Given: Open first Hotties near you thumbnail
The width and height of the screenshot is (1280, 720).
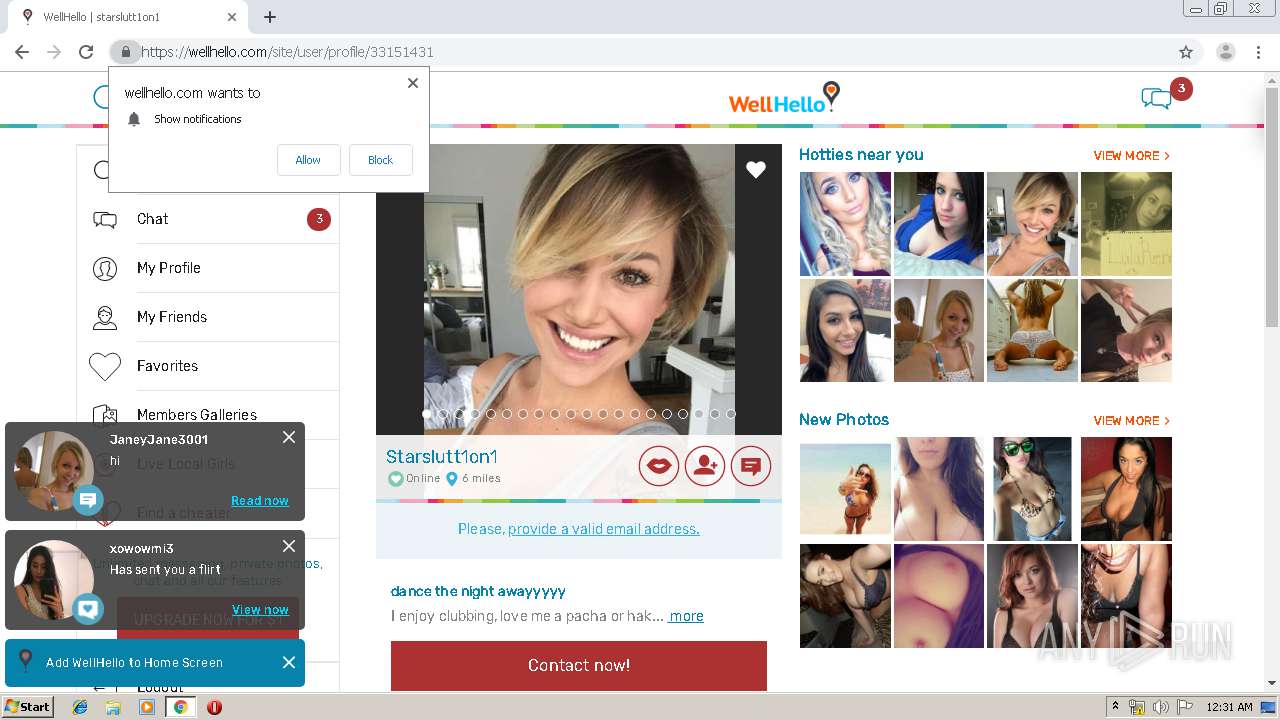Looking at the screenshot, I should pyautogui.click(x=845, y=224).
